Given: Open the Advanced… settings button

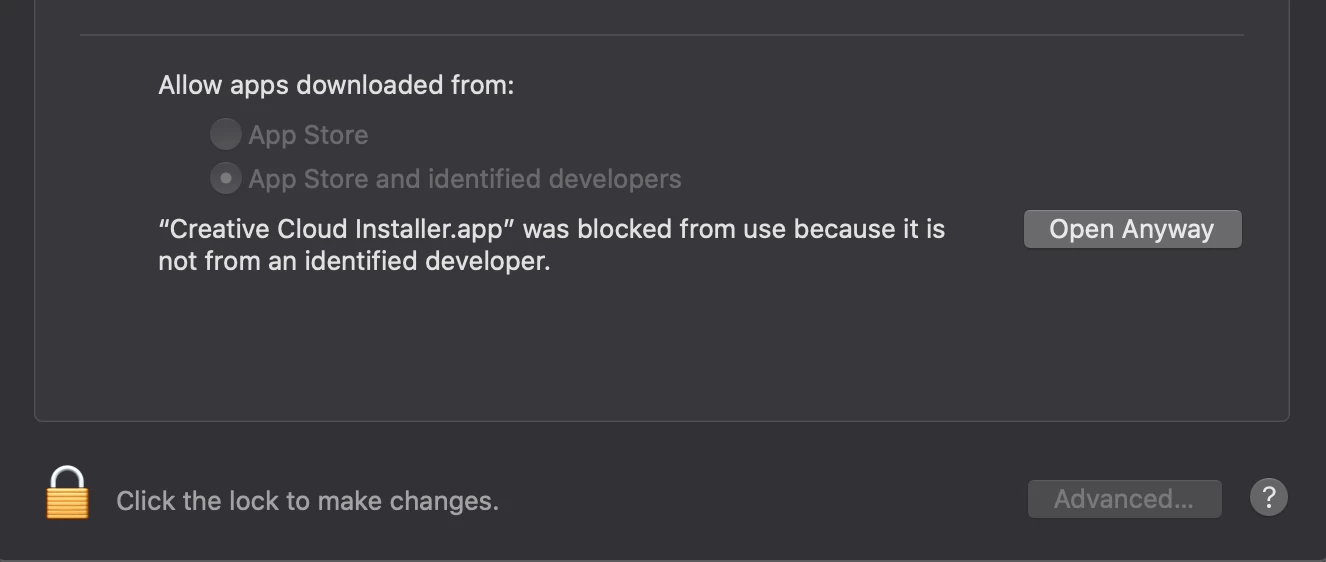Looking at the screenshot, I should [x=1124, y=499].
